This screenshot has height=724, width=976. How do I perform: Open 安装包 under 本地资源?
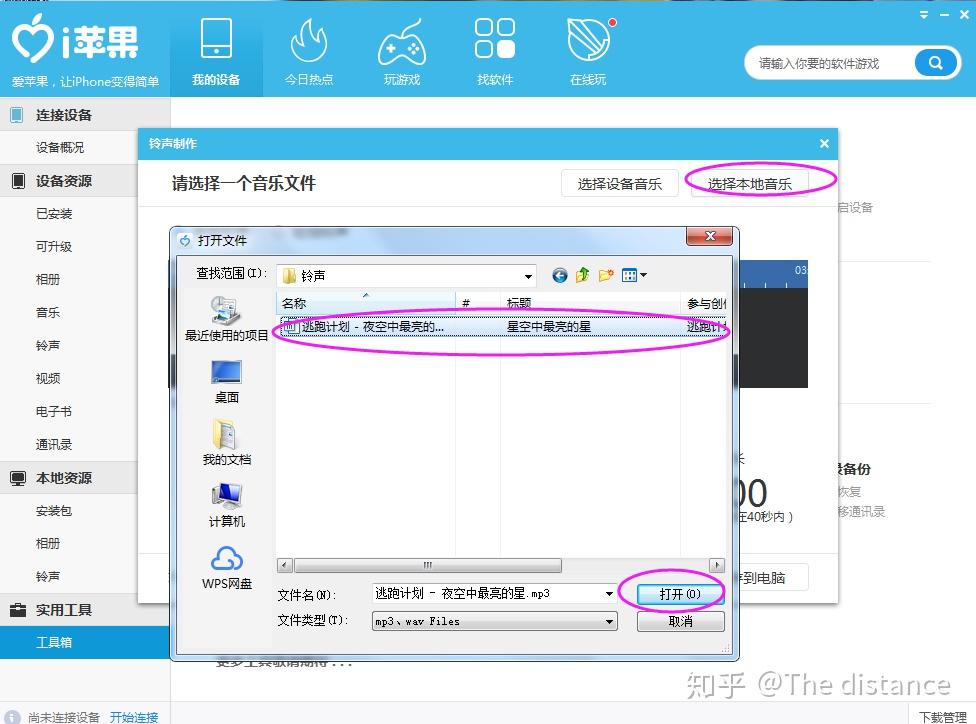click(54, 511)
